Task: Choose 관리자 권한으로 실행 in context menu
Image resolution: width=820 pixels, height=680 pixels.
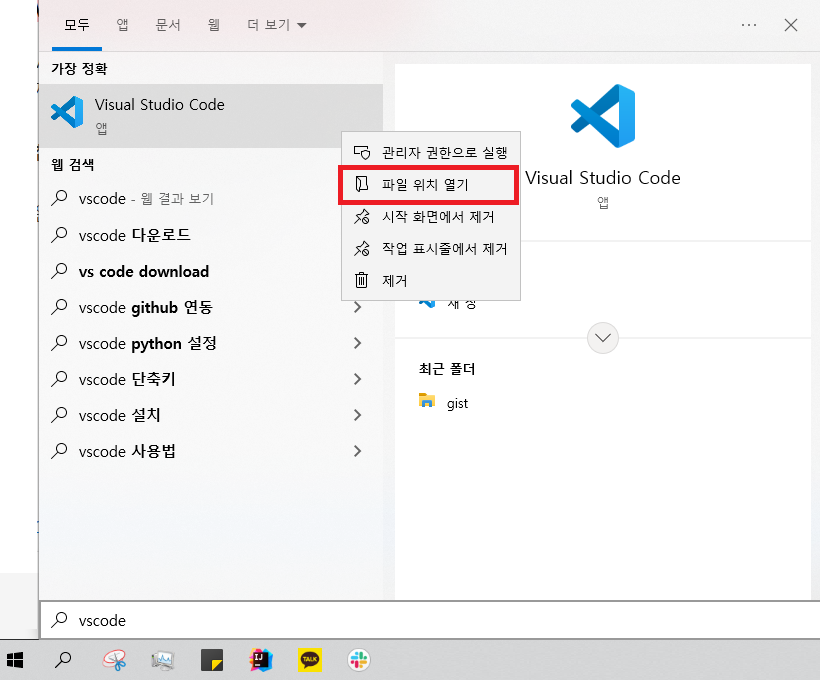Action: [x=430, y=153]
